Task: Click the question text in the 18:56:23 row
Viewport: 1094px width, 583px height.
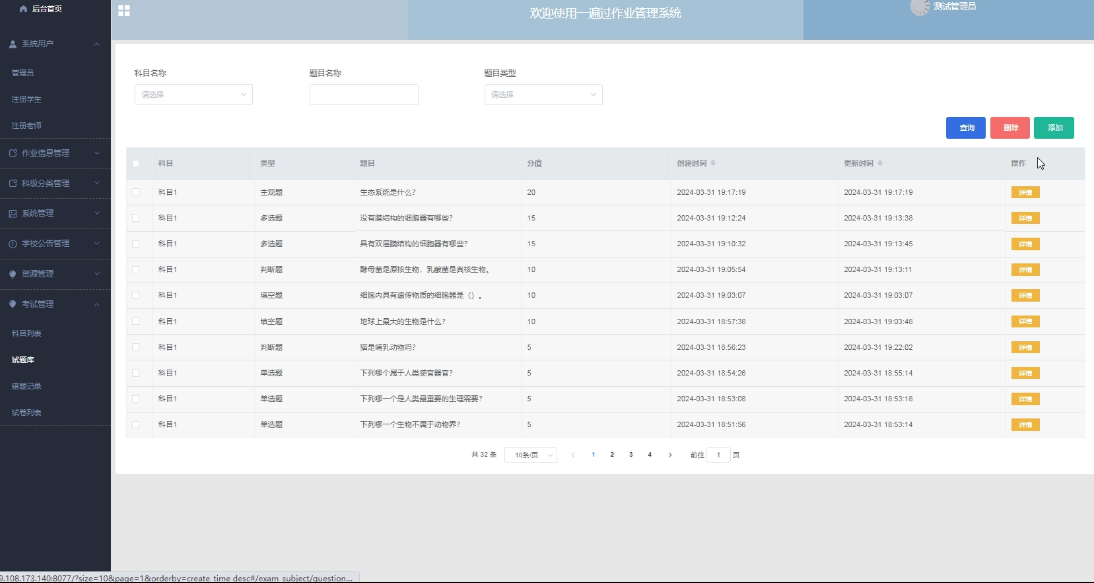Action: [388, 347]
